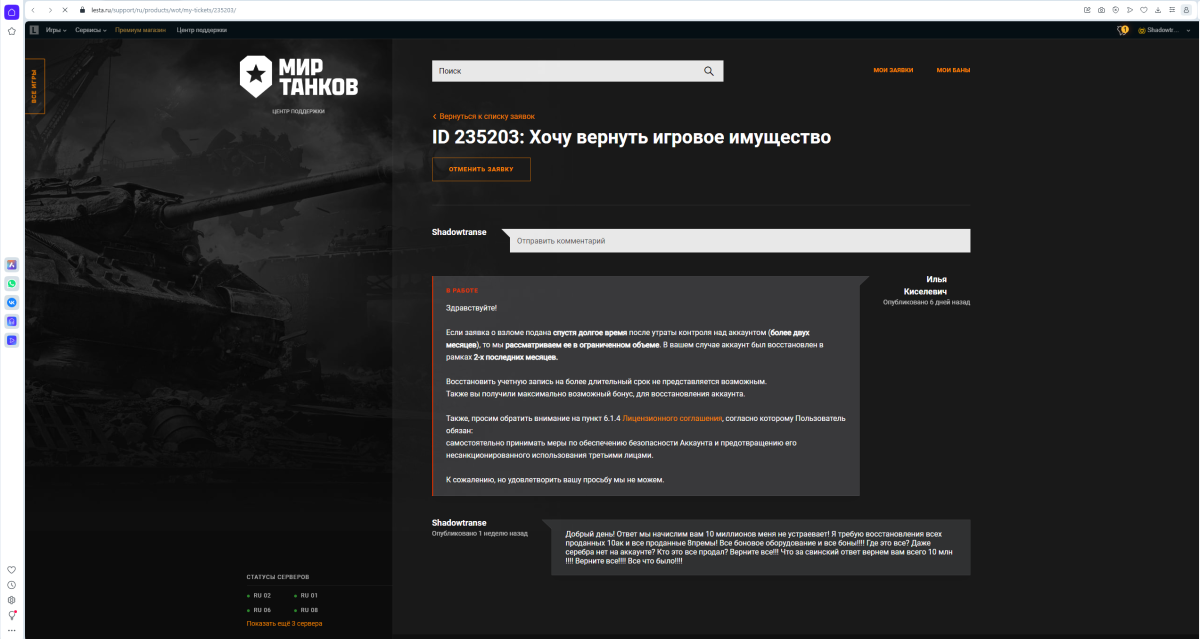Click the Мир Танков logo

point(298,76)
